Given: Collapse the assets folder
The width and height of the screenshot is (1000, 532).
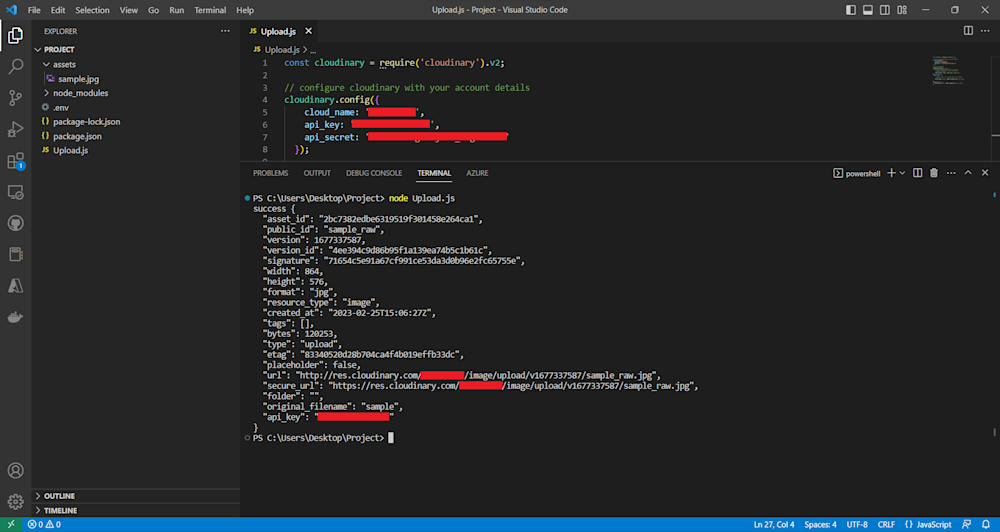Looking at the screenshot, I should tap(46, 64).
